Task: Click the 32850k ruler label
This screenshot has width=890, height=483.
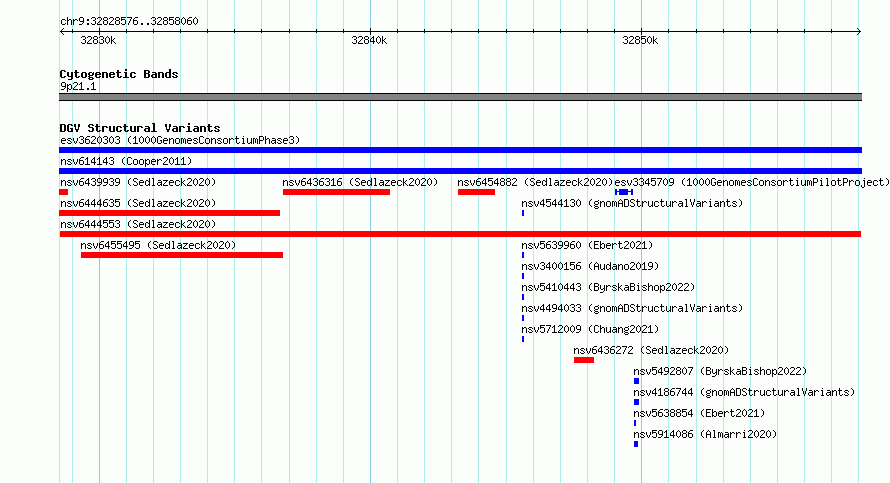Action: point(640,40)
